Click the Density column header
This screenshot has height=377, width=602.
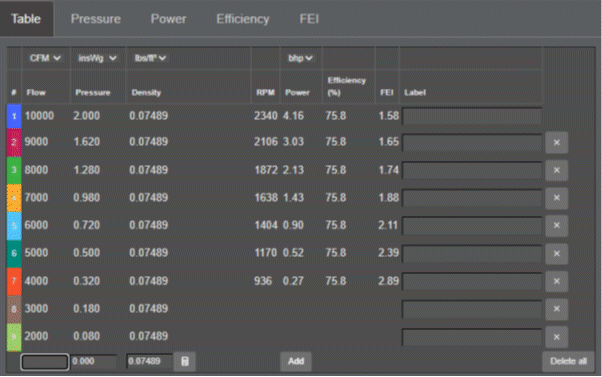146,93
